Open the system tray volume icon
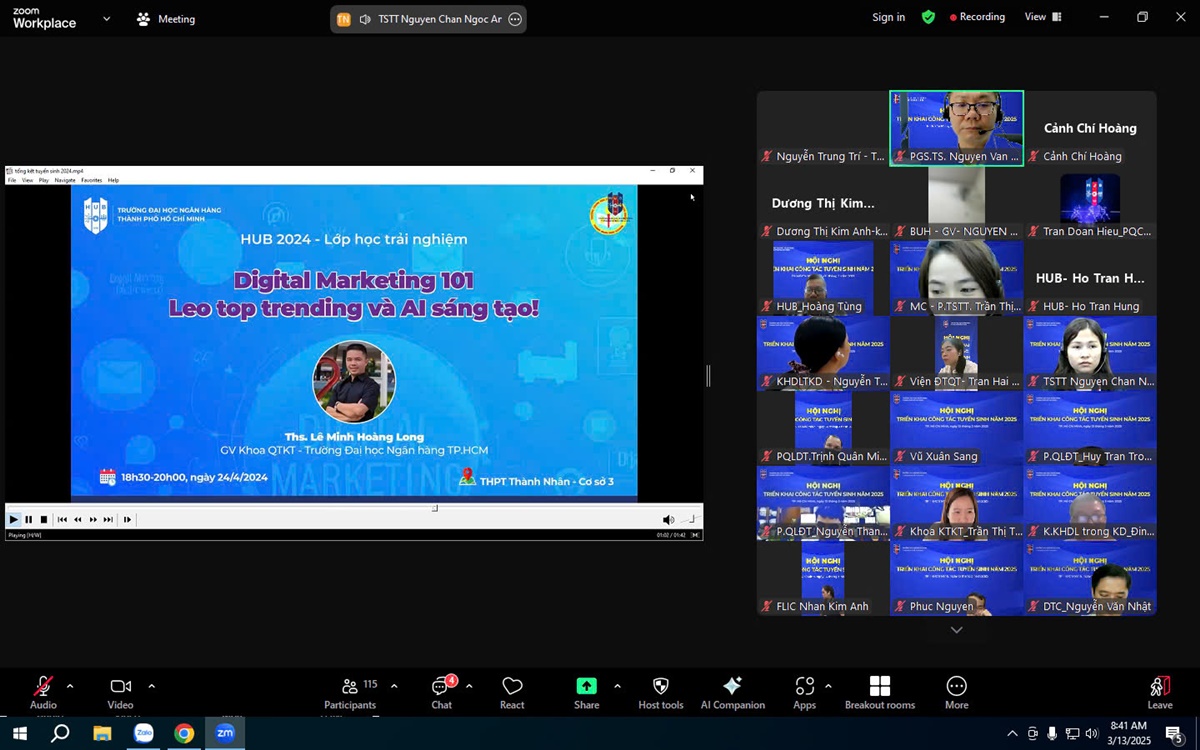Viewport: 1200px width, 750px height. click(1092, 733)
